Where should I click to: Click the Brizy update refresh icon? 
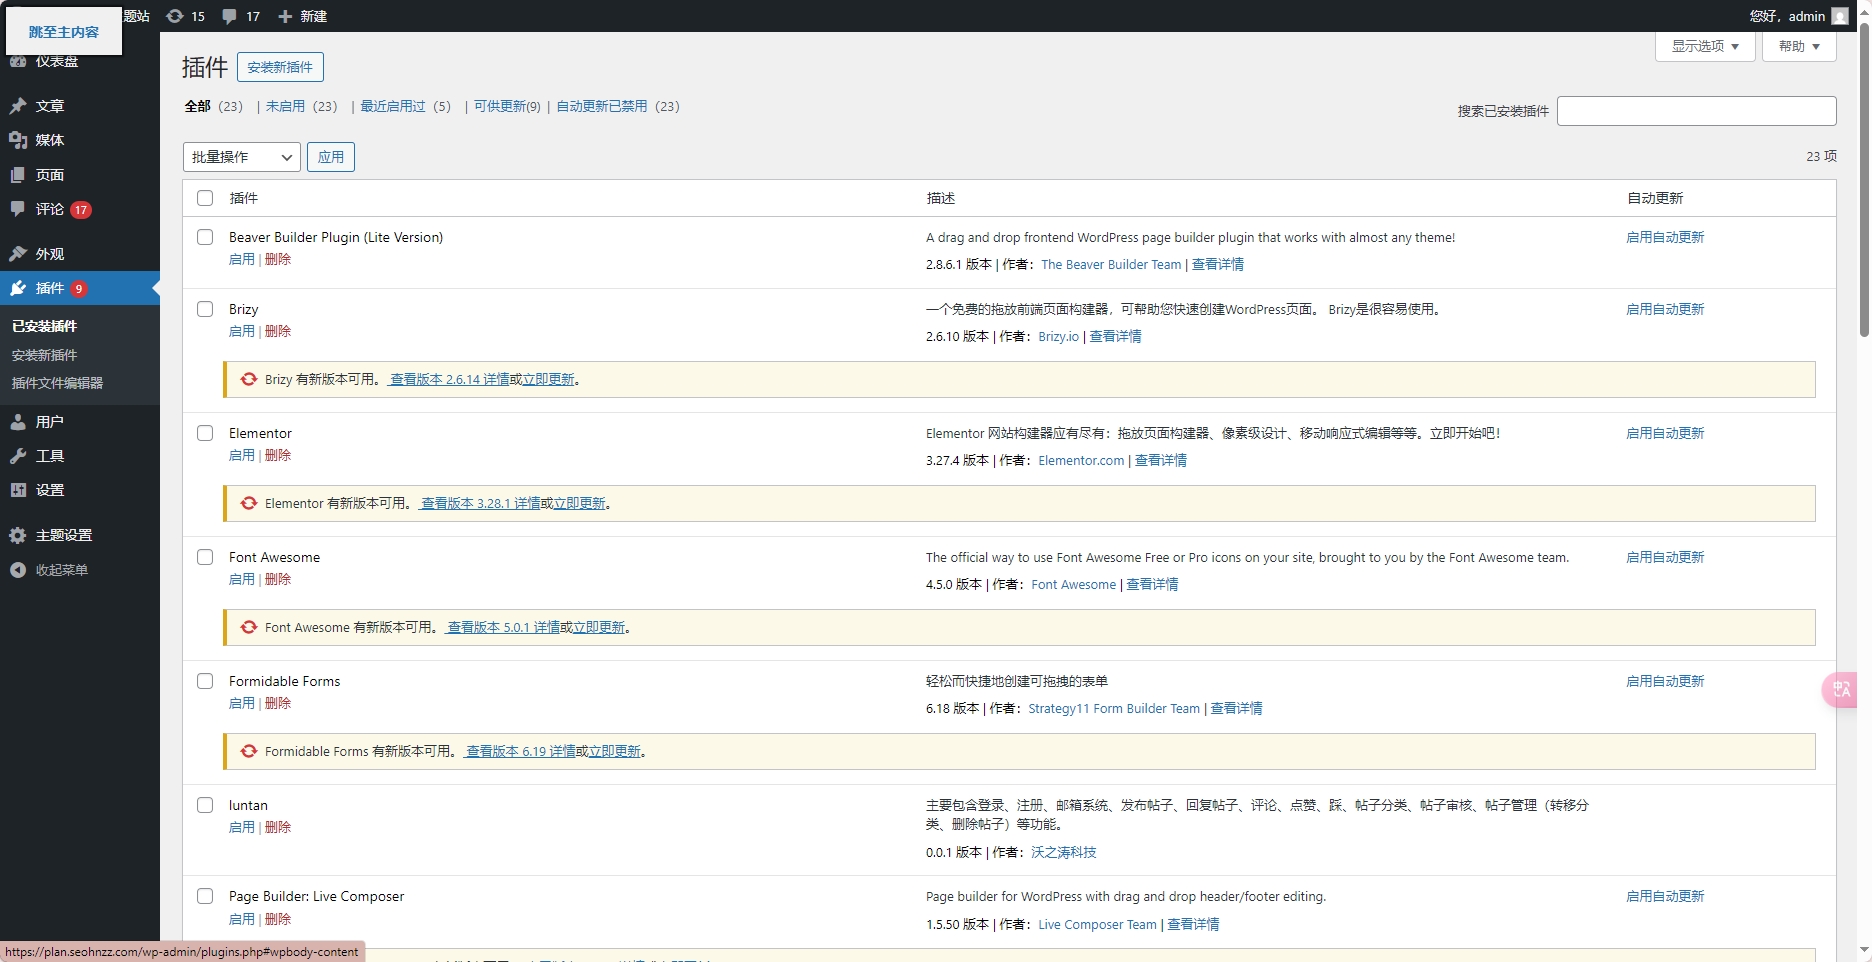[x=249, y=379]
